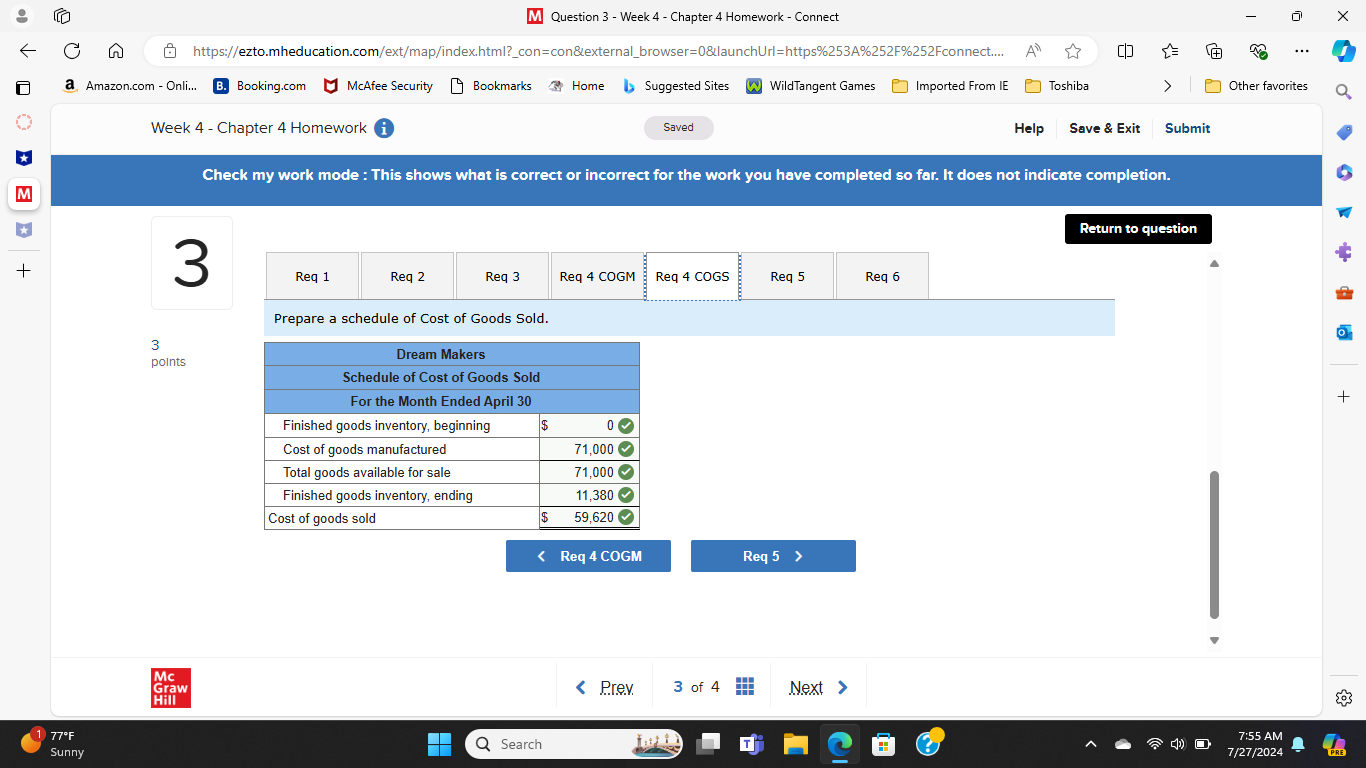
Task: Click the Finished goods inventory, ending value 11,380
Action: 594,495
